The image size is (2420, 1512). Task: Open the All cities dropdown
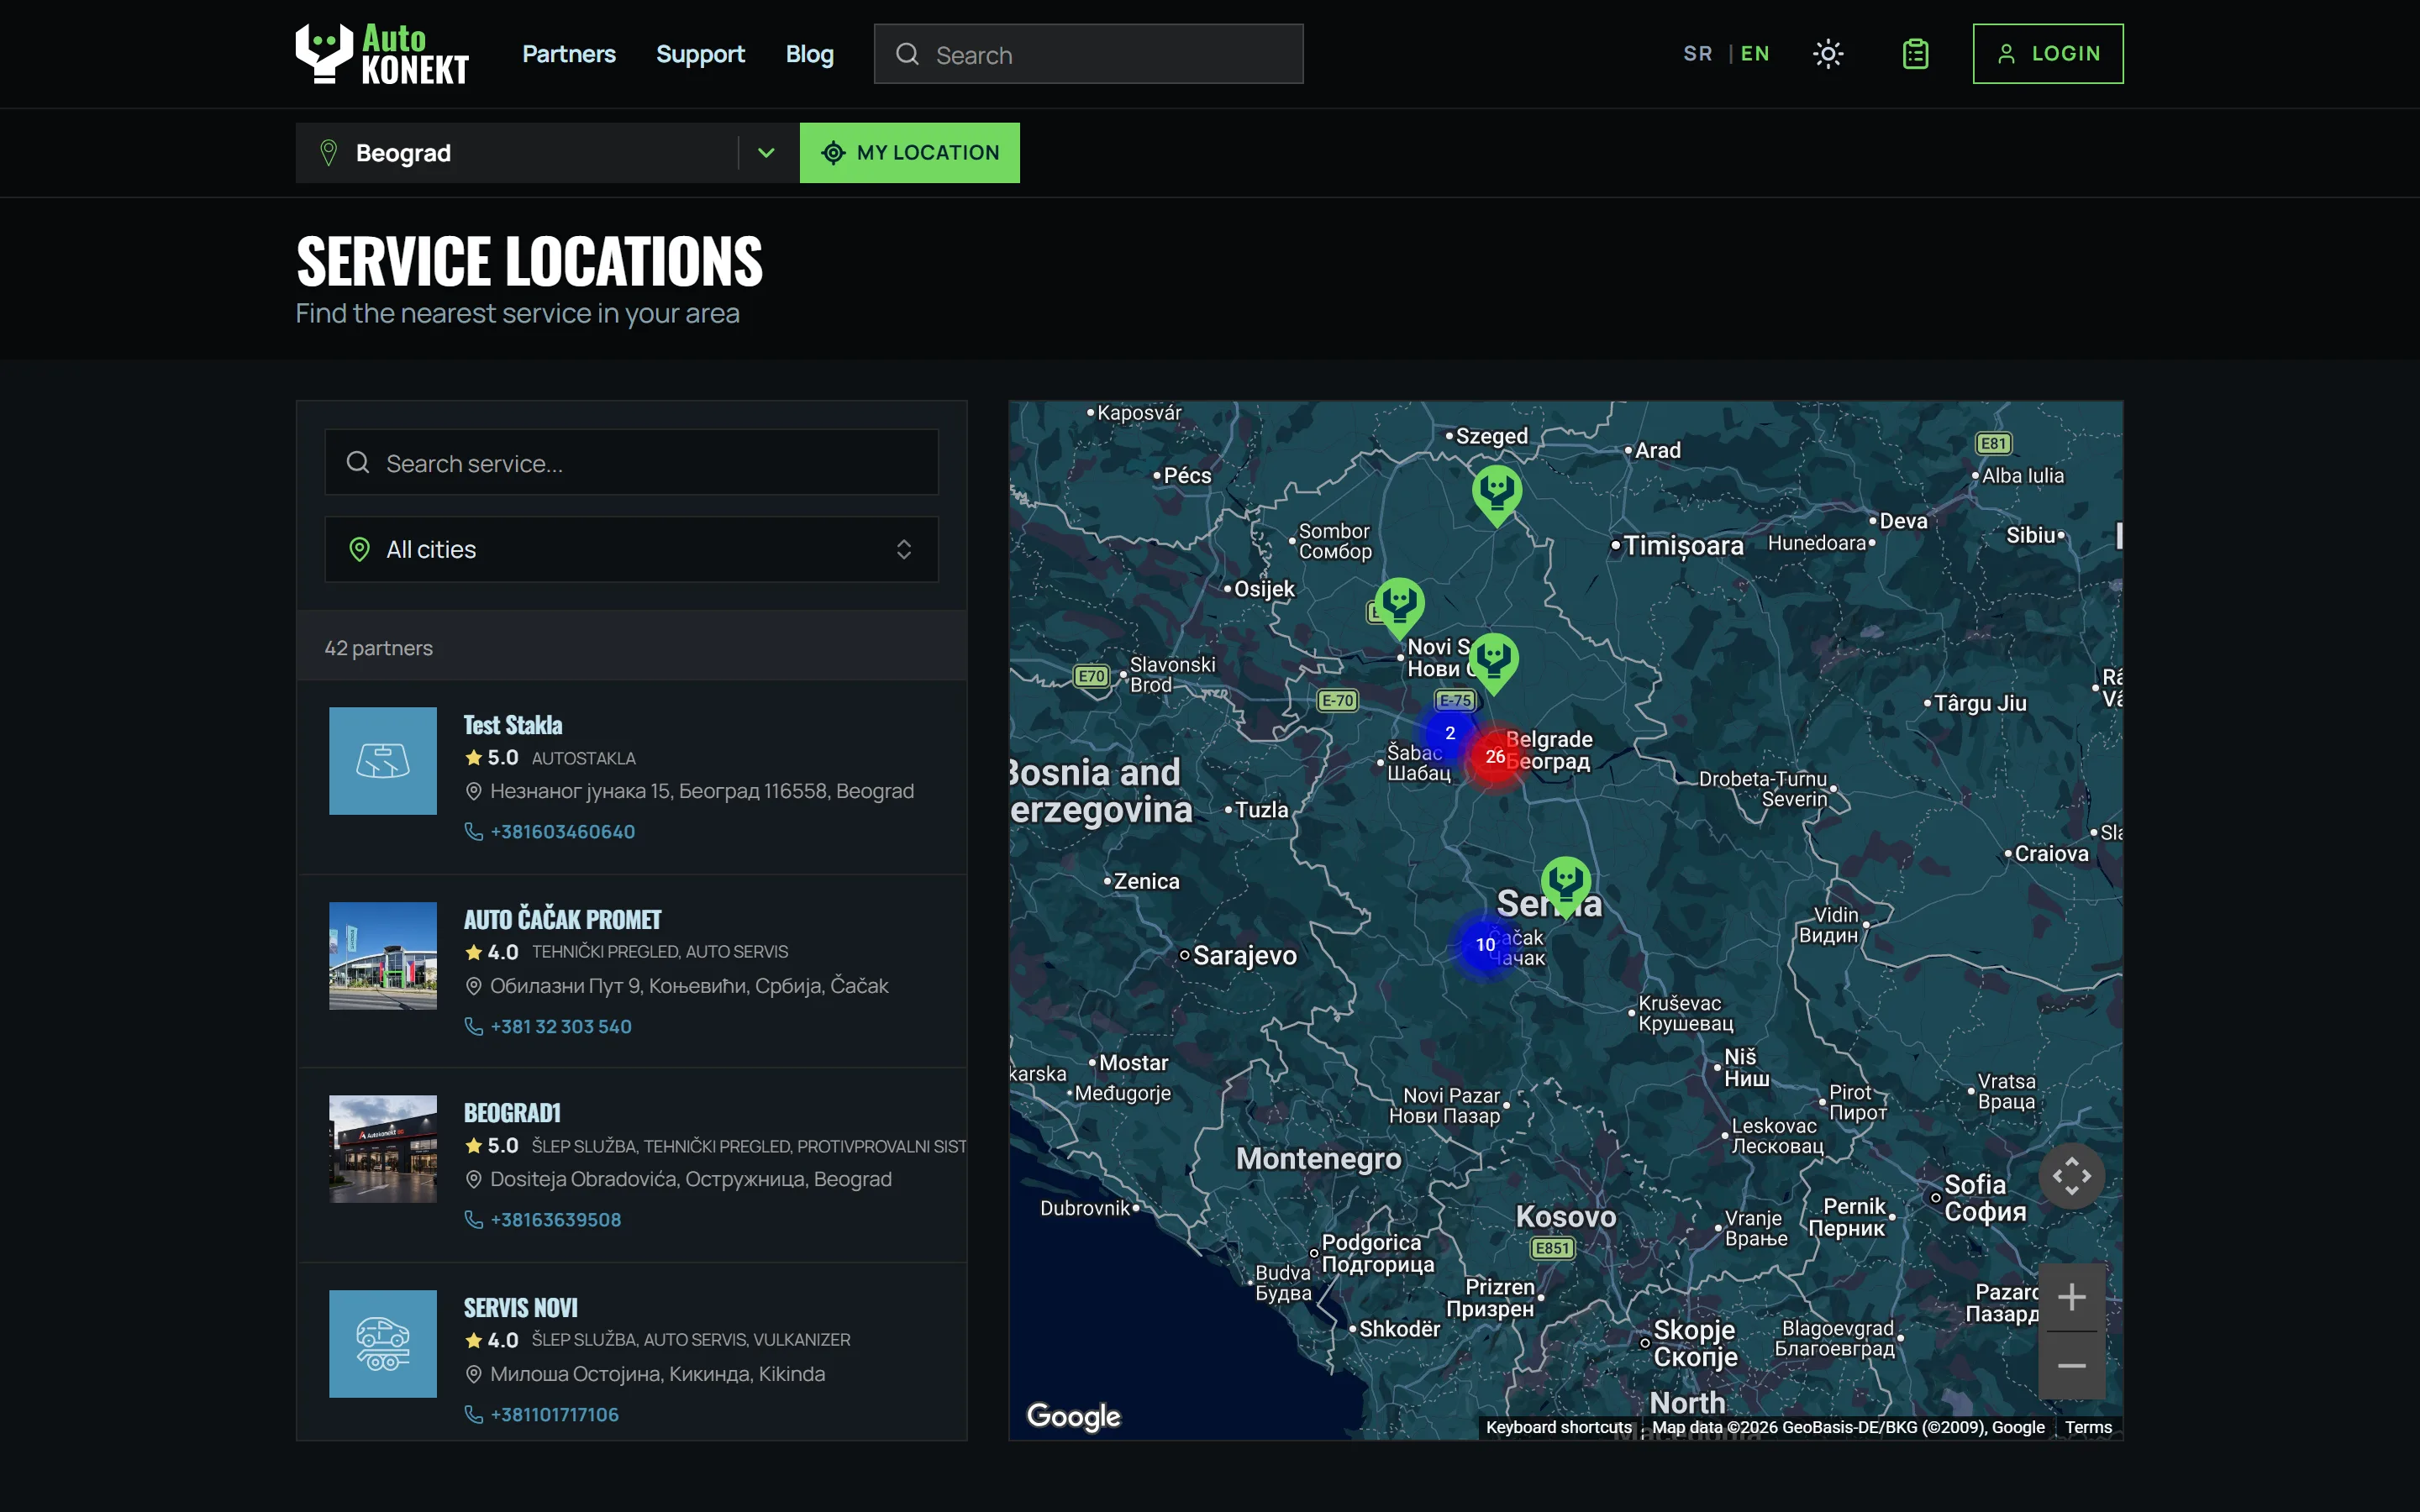click(x=631, y=549)
